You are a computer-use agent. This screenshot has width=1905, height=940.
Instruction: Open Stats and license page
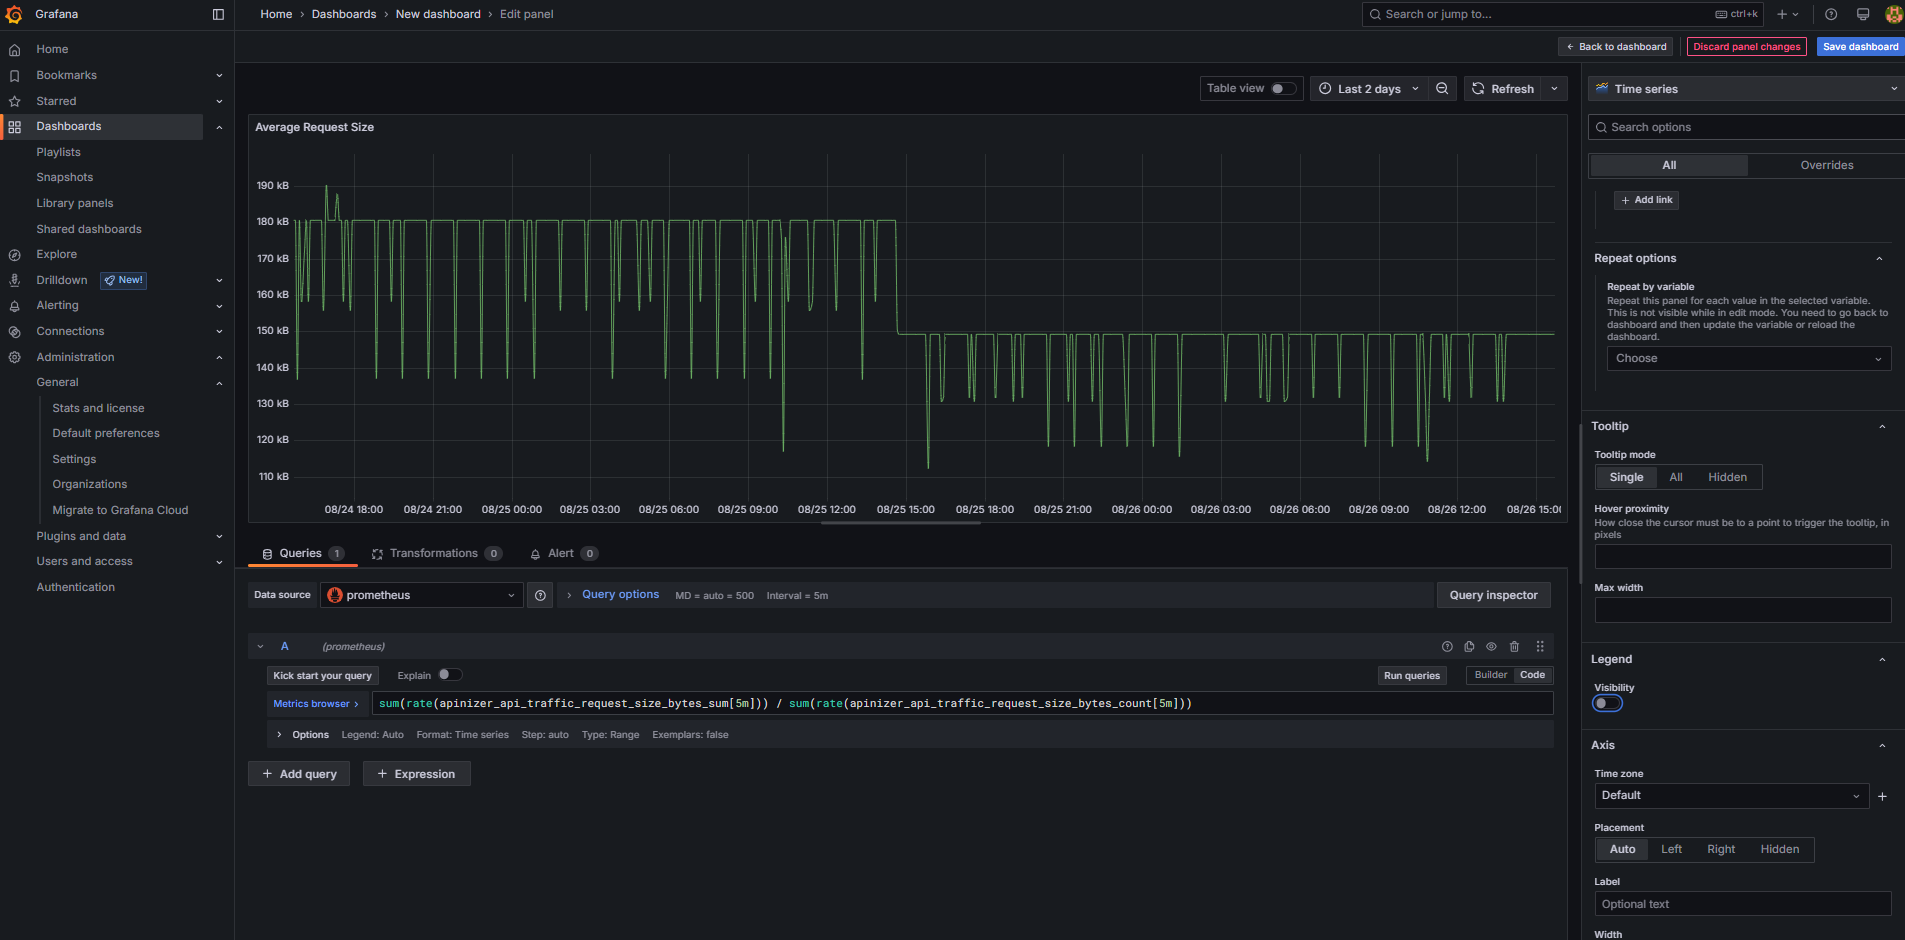[98, 409]
